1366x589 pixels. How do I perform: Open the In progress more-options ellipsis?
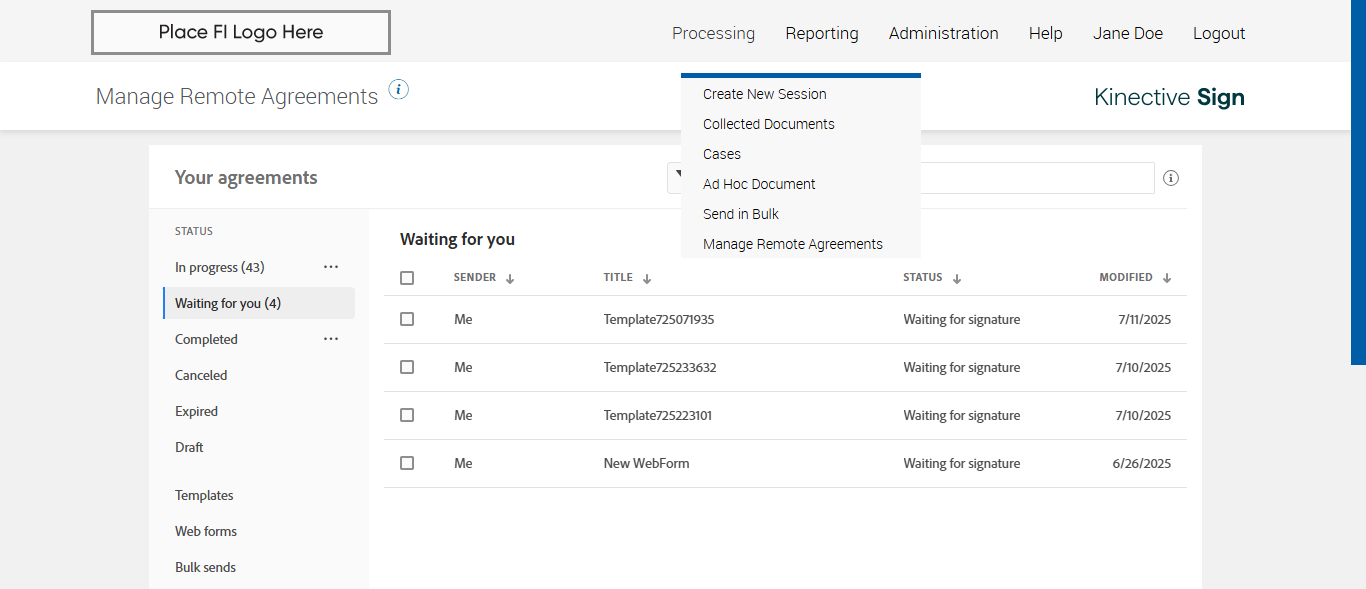tap(331, 267)
